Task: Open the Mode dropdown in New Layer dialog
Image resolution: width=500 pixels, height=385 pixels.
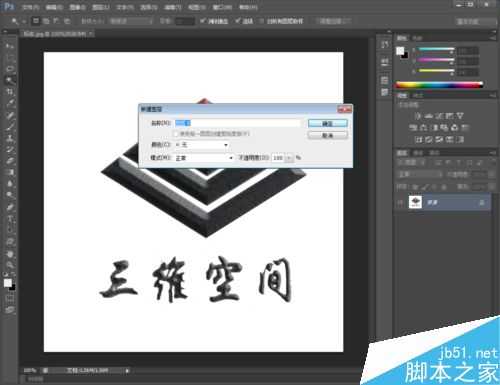Action: [x=204, y=158]
